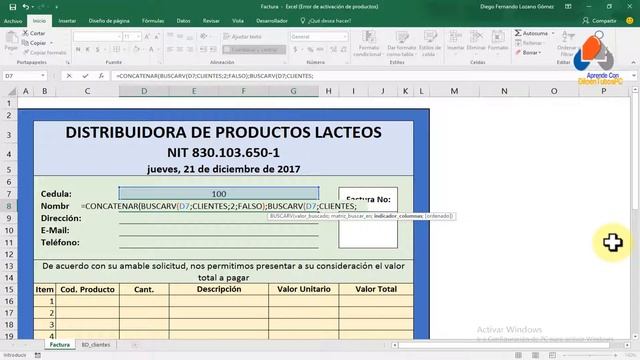This screenshot has height=360, width=640.
Task: Expand the Copiar dropdown arrow
Action: click(x=51, y=43)
